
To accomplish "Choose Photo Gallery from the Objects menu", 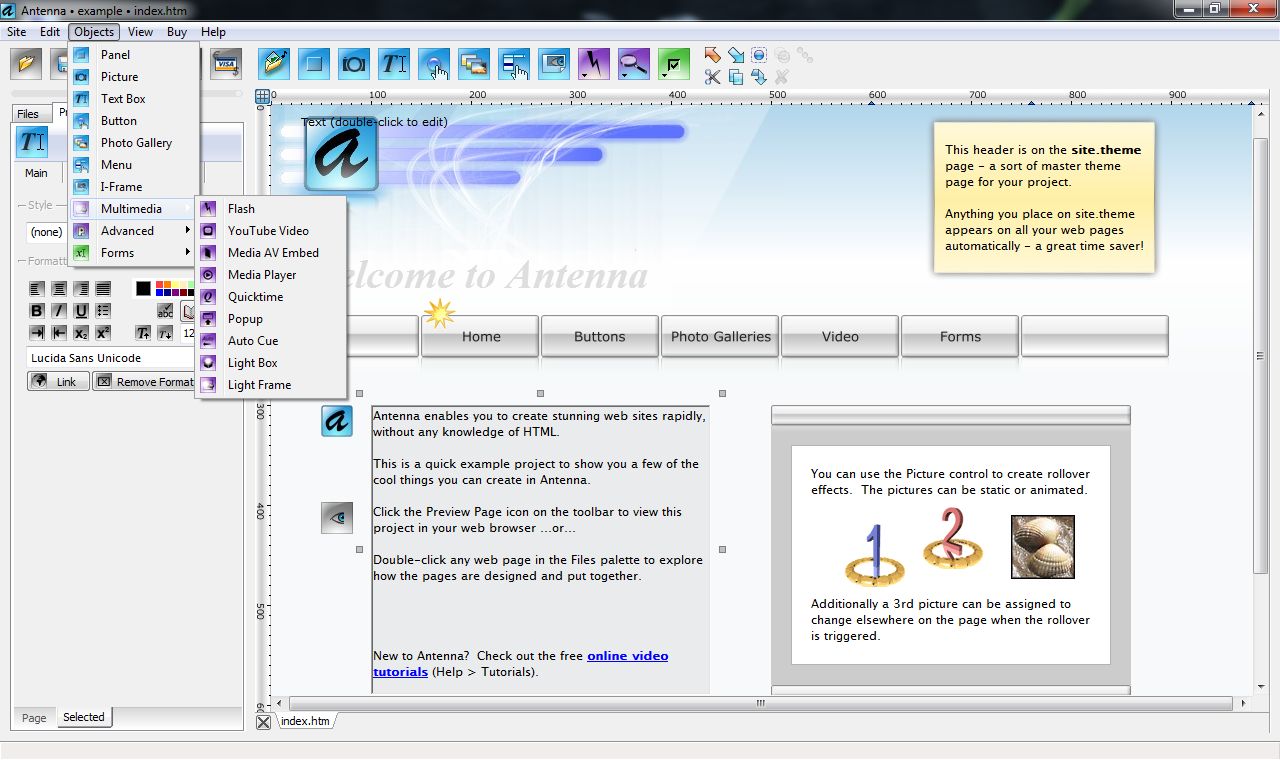I will click(133, 143).
